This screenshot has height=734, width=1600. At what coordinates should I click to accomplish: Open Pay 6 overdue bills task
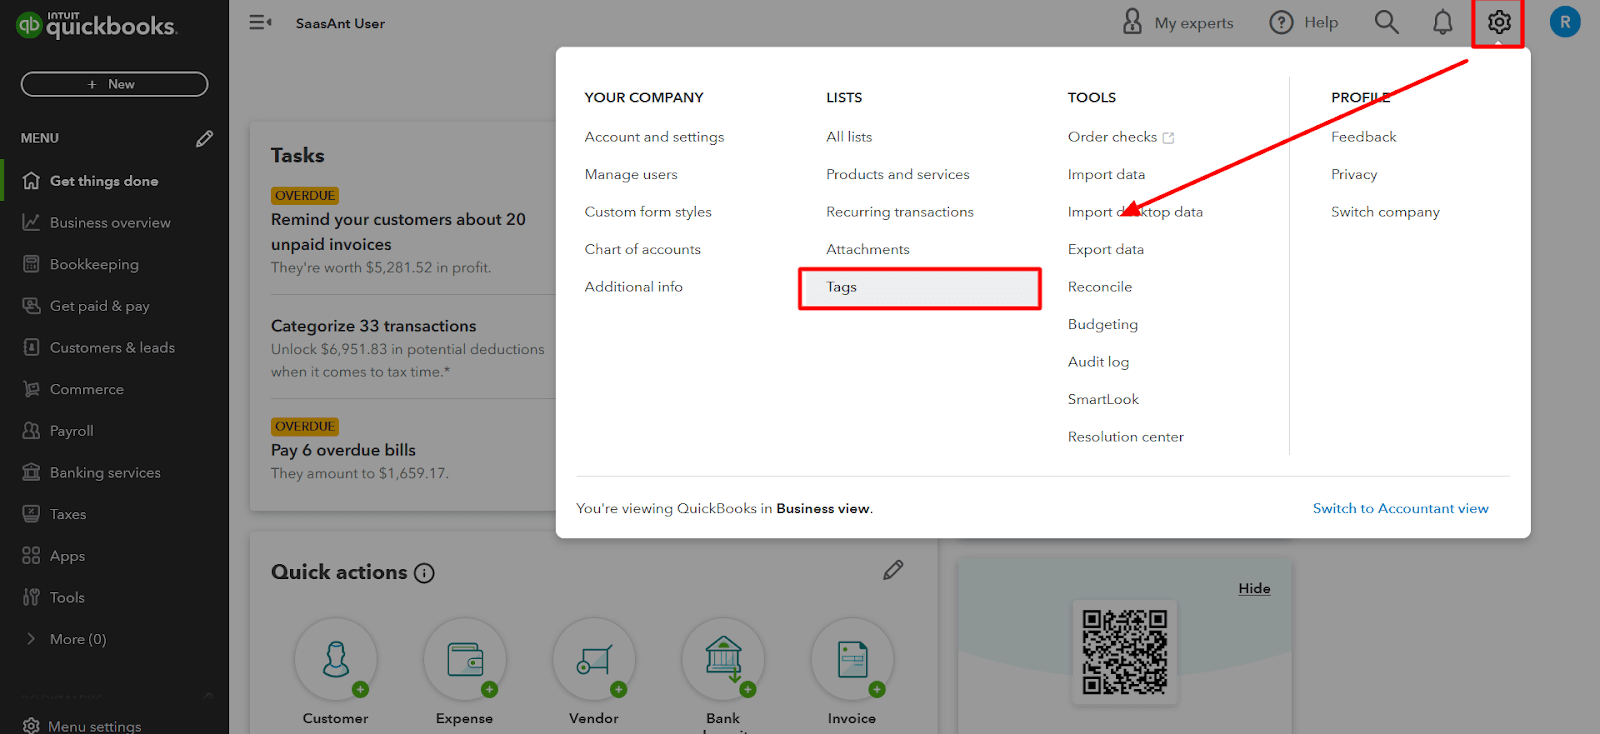click(x=343, y=450)
